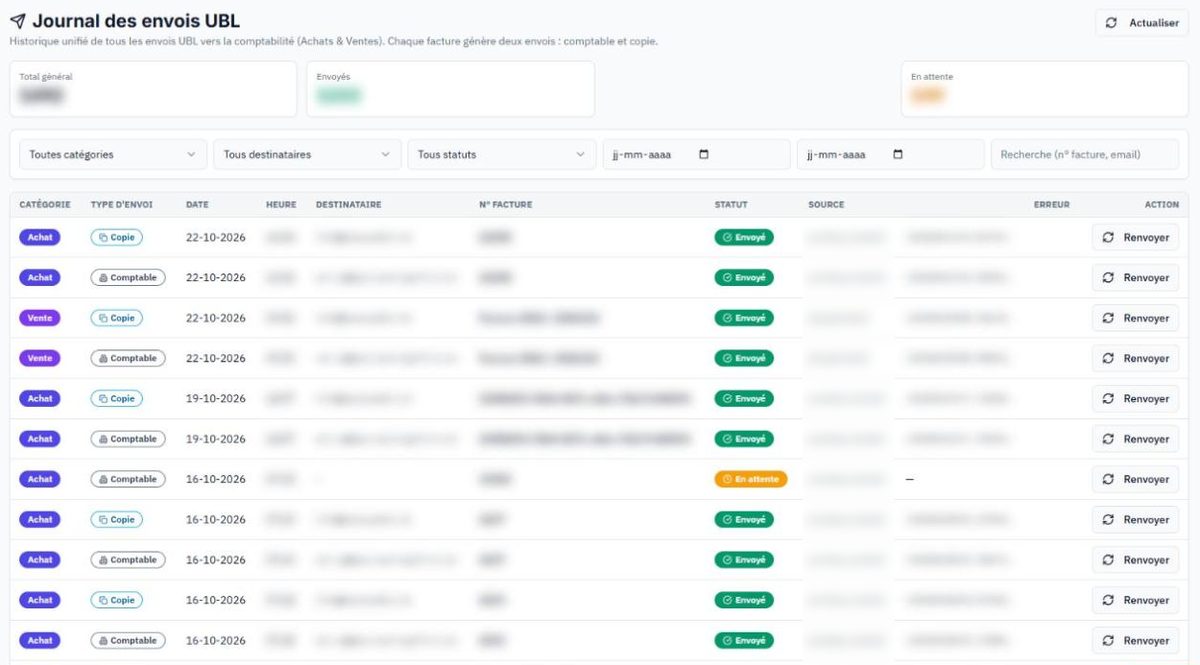The image size is (1200, 665).
Task: Click the date 19-10-2026 in the Copie row
Action: 216,398
